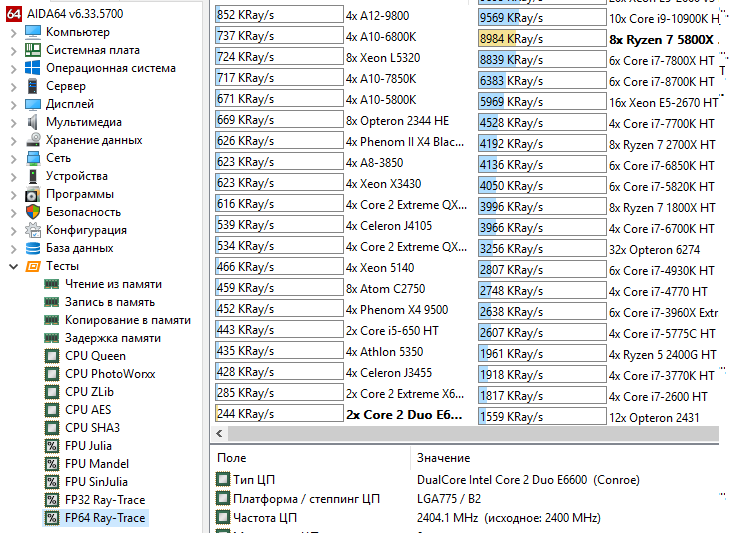Expand the Операционная система node
The height and width of the screenshot is (533, 730).
click(14, 68)
